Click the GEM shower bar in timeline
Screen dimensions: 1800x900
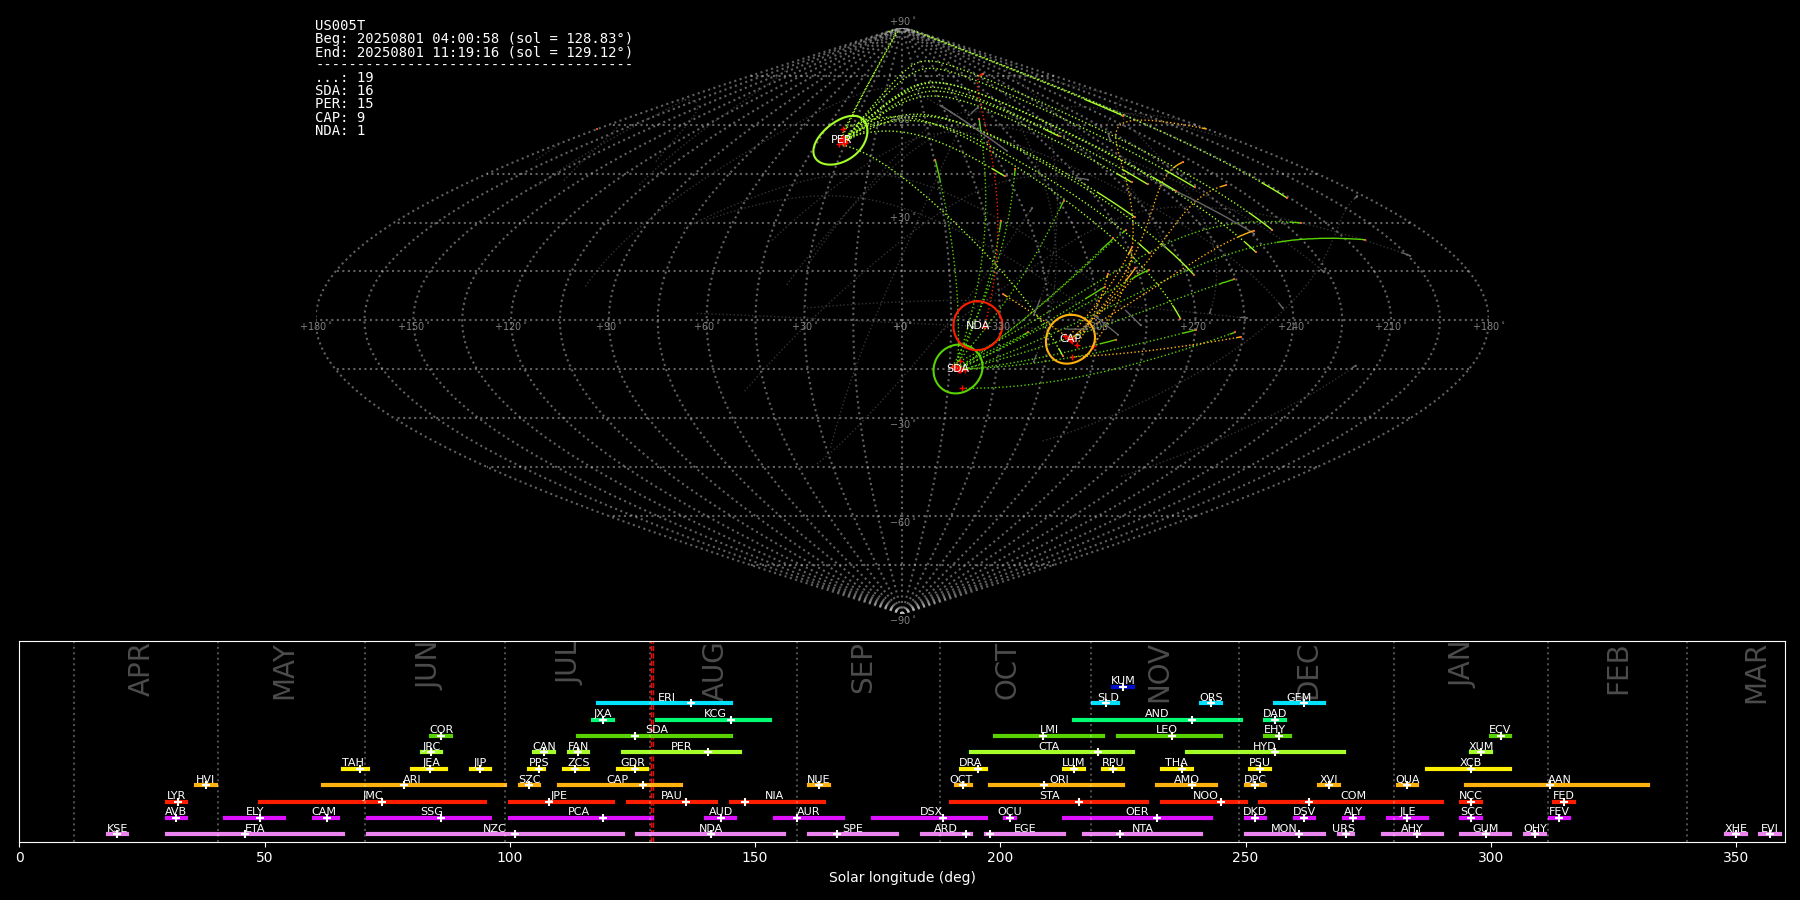tap(1299, 703)
